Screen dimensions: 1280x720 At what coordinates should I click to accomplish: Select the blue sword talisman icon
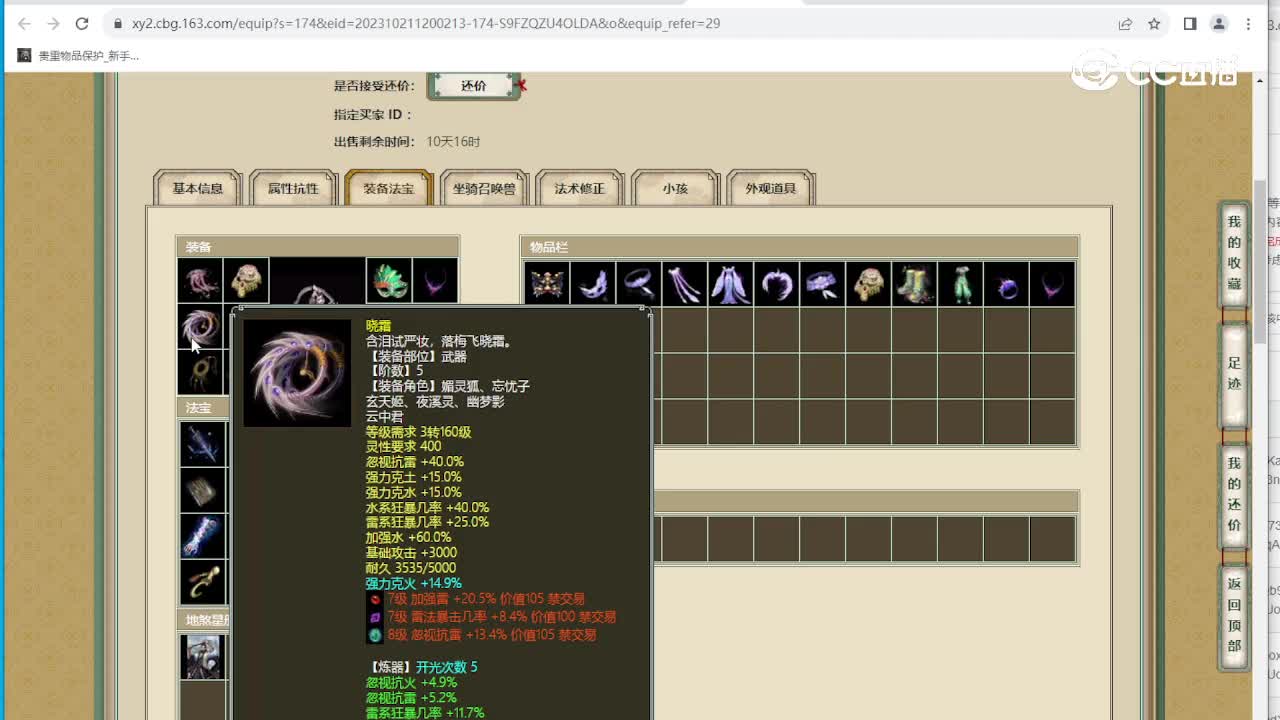(x=202, y=444)
